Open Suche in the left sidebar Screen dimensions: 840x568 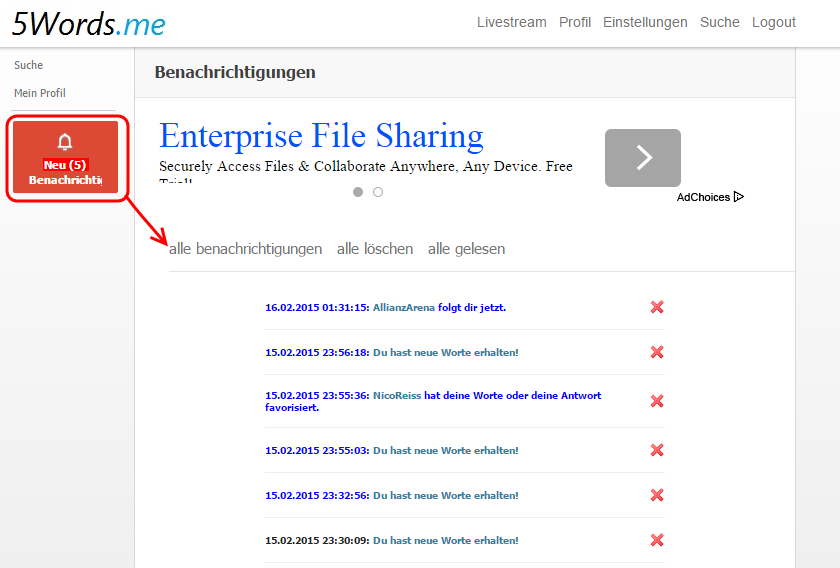point(28,65)
